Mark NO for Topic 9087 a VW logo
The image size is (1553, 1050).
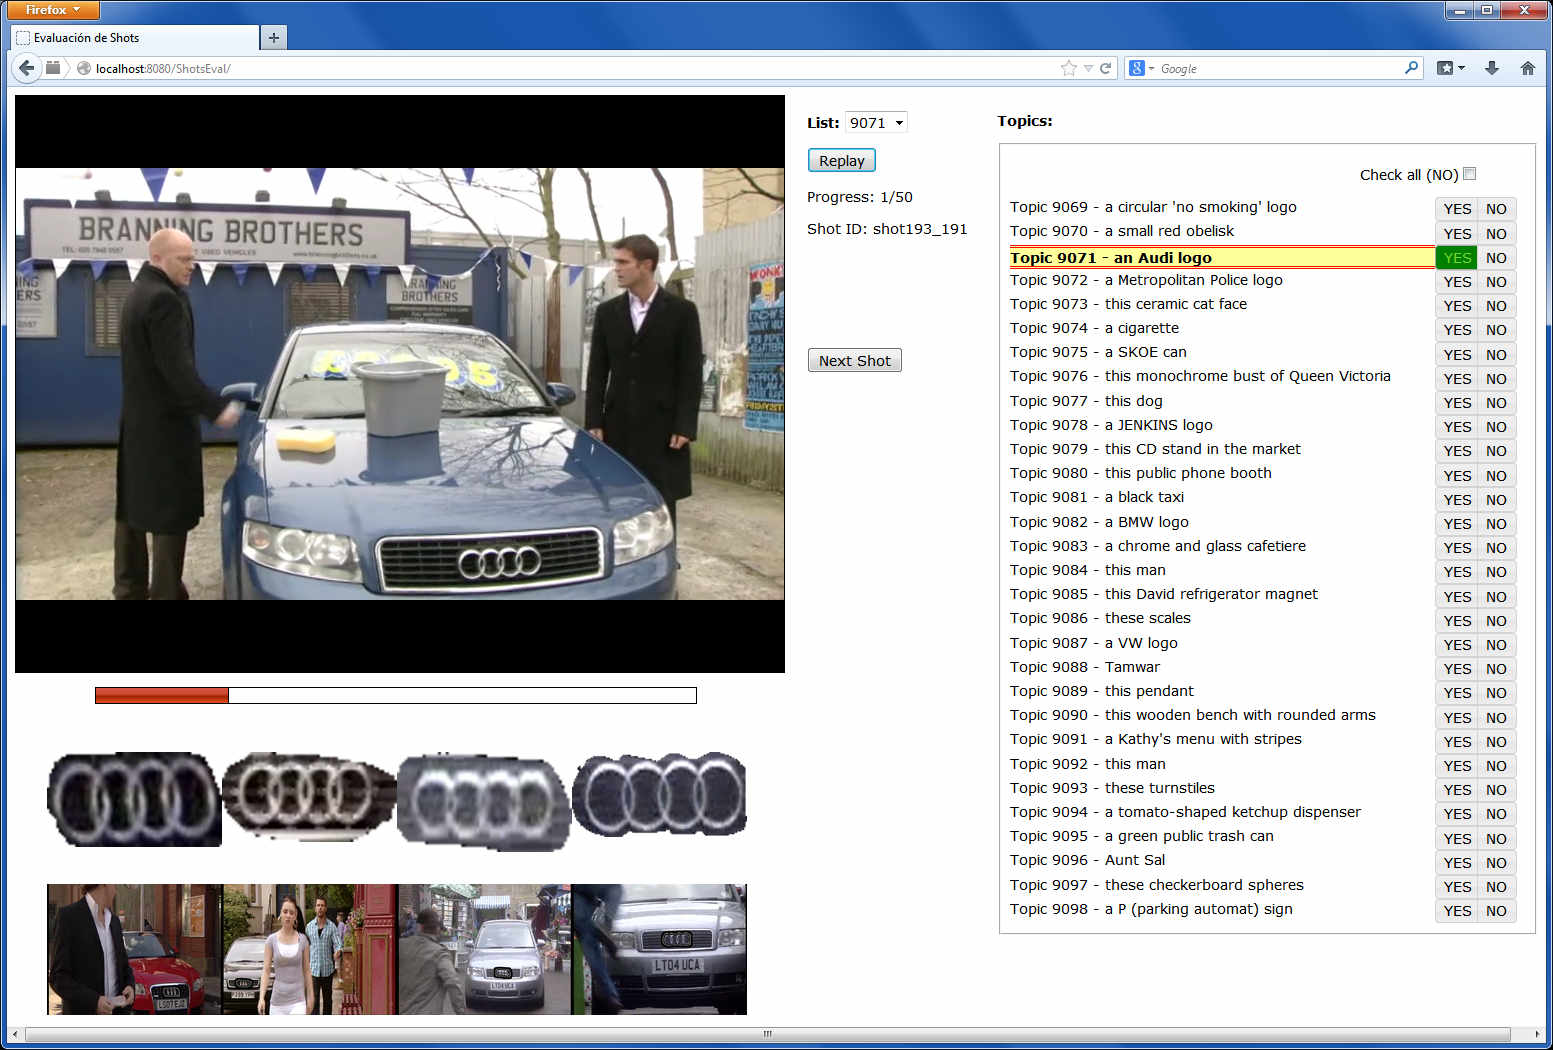point(1496,645)
